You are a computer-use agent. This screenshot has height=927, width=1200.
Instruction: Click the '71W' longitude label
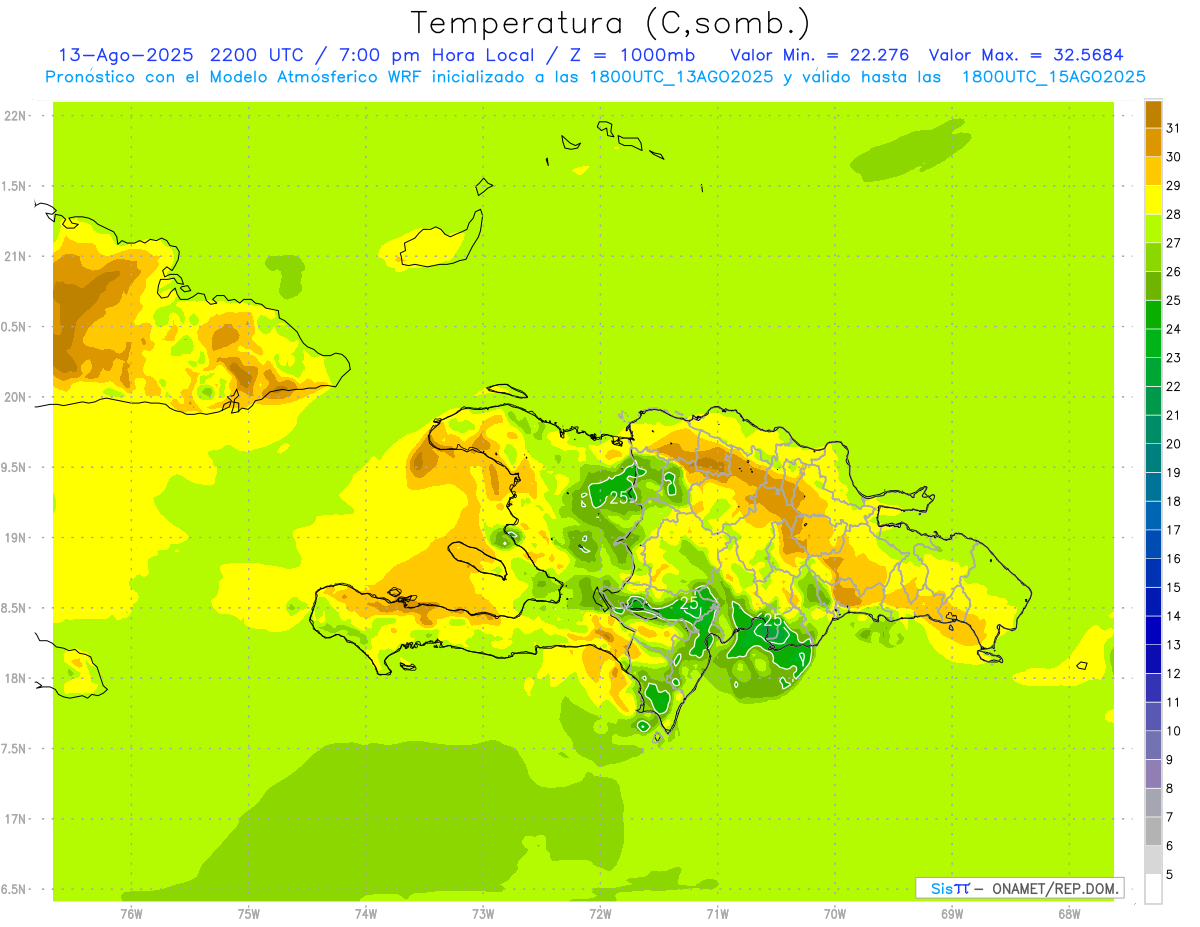pyautogui.click(x=717, y=914)
